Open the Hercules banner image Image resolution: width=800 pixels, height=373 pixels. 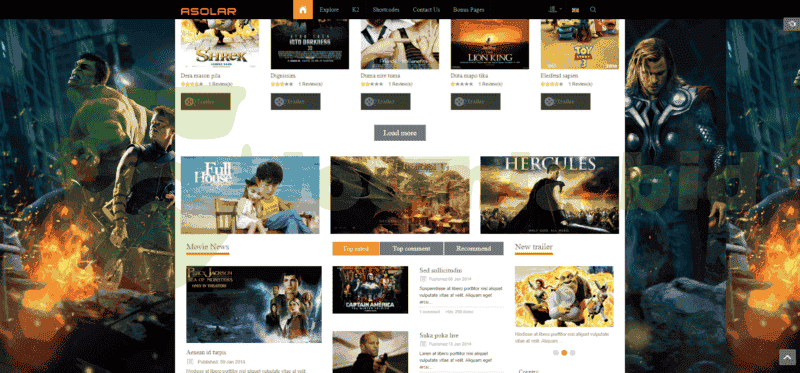[x=549, y=195]
